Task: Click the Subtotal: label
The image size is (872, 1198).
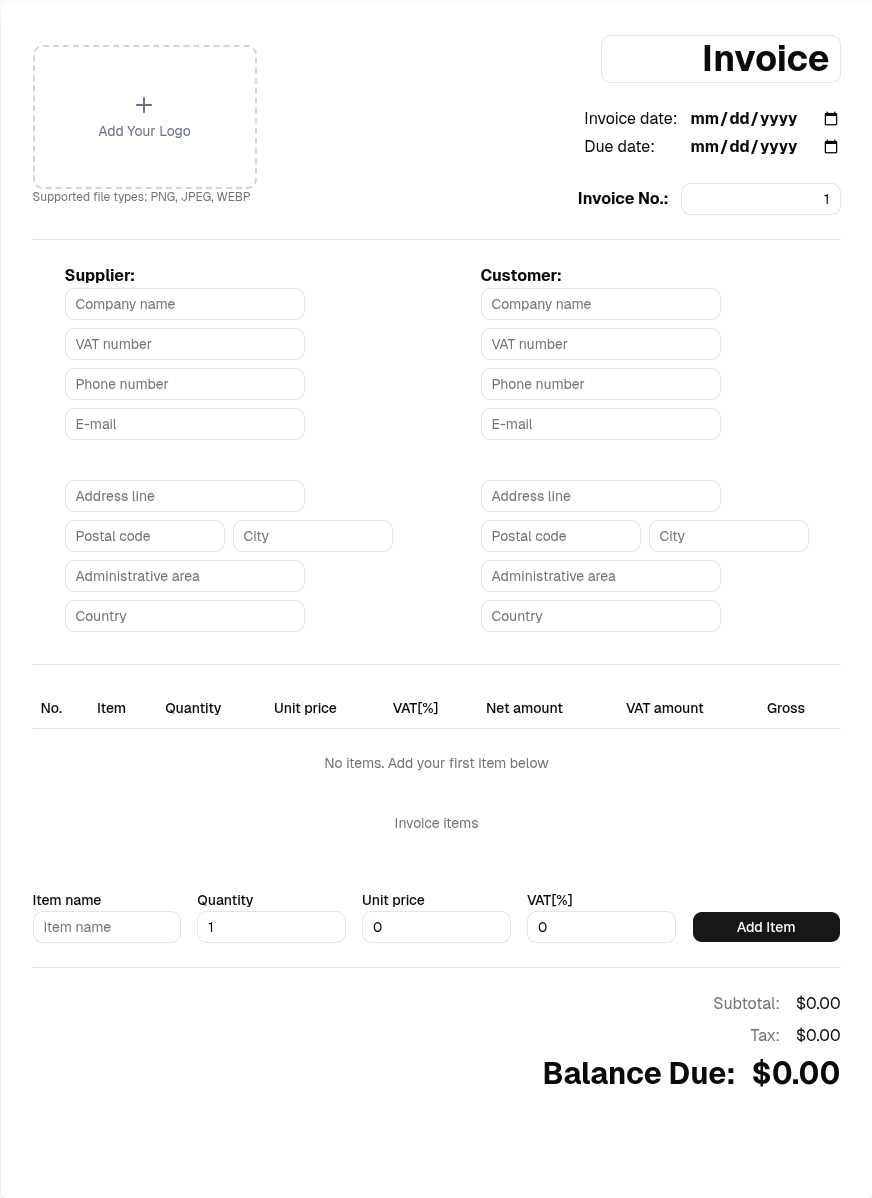Action: (747, 1003)
